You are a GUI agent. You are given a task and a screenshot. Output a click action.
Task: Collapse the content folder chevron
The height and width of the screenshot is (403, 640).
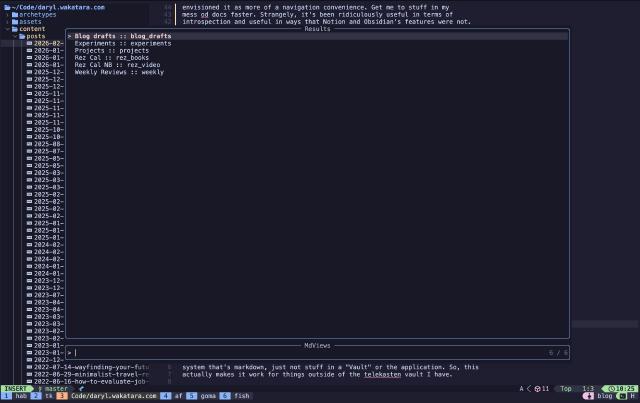coord(8,29)
